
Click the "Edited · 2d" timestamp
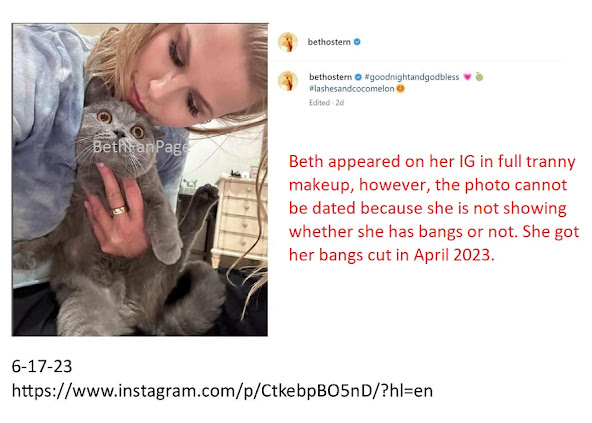[x=327, y=103]
